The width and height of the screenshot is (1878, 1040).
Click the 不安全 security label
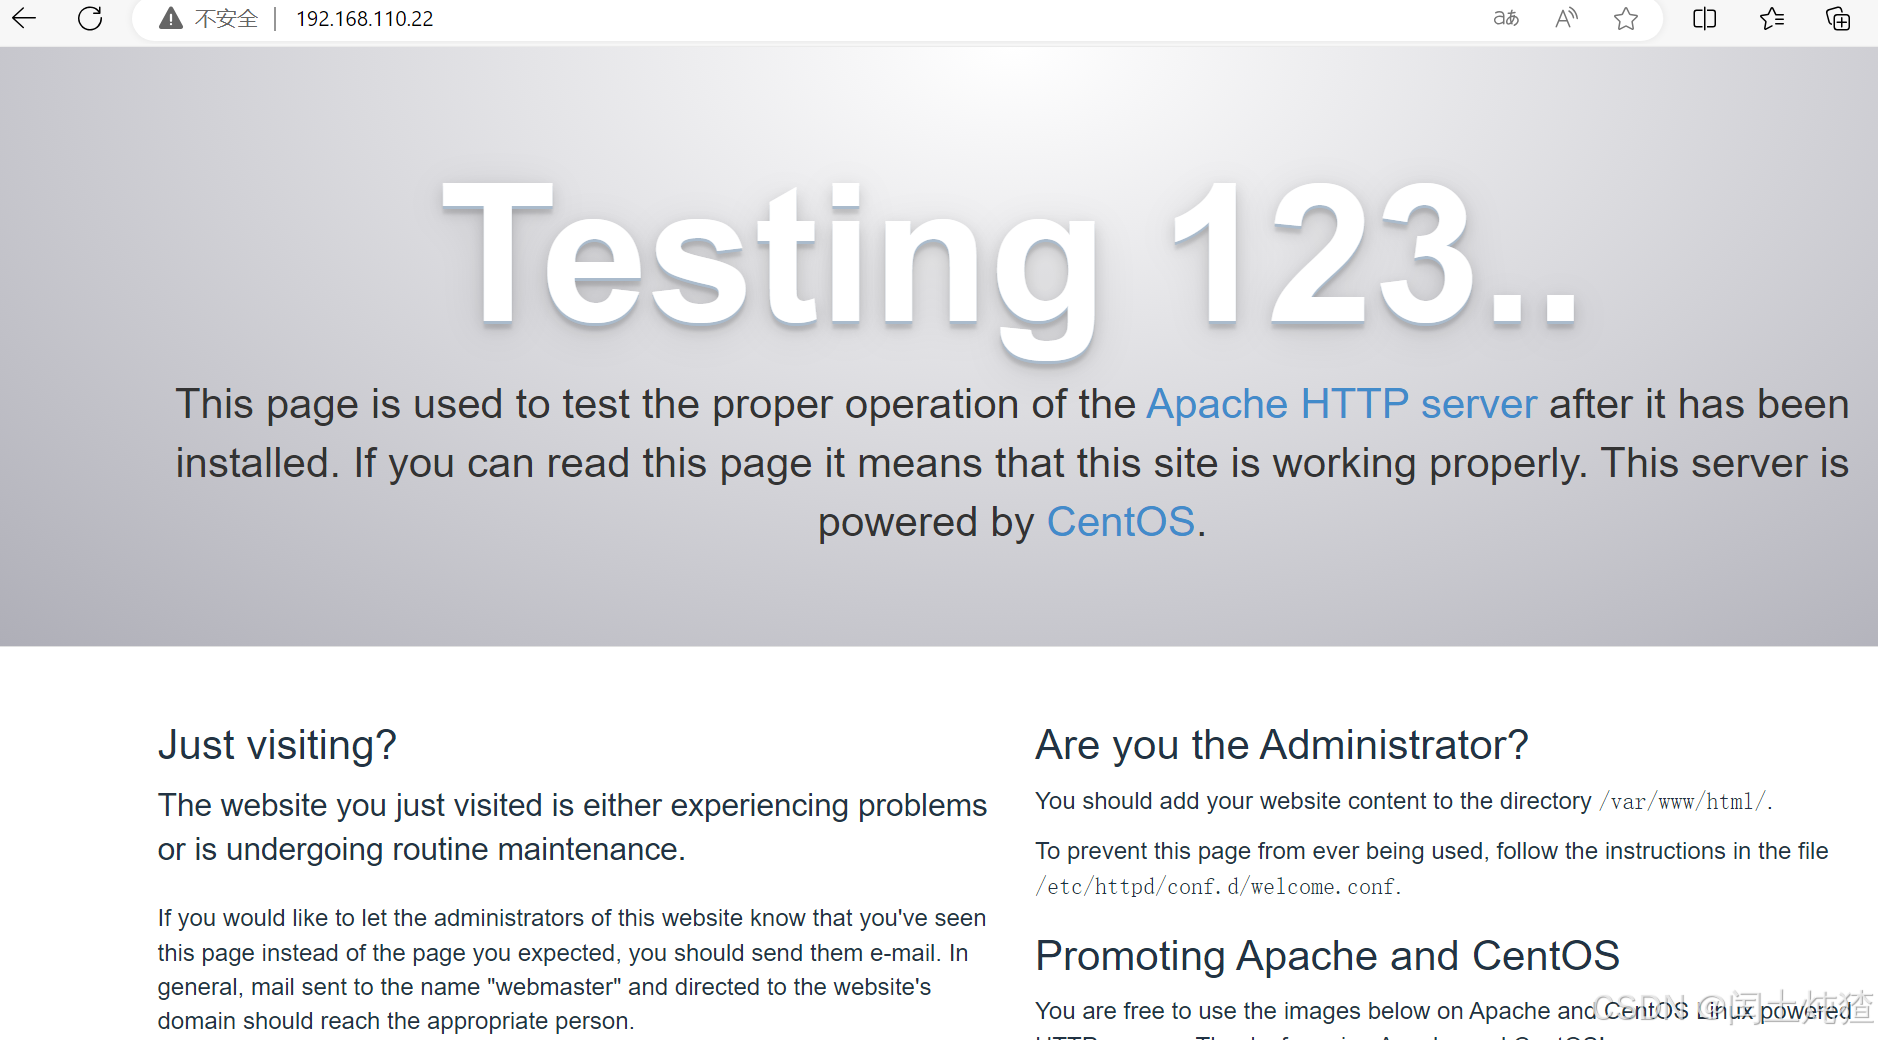click(x=226, y=19)
